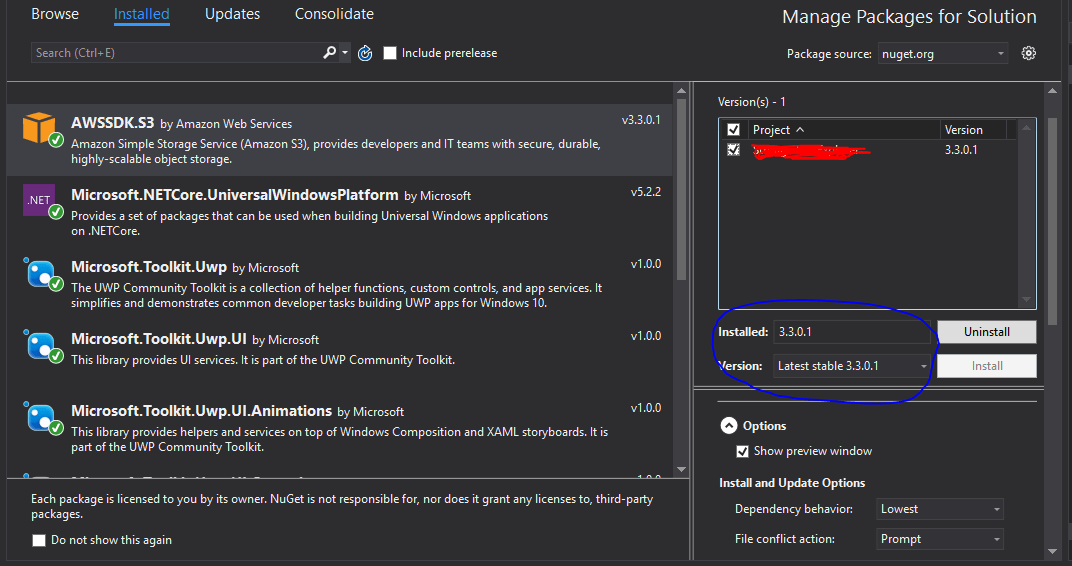Click the project list scroll-down arrow
The width and height of the screenshot is (1072, 566).
pos(1026,299)
